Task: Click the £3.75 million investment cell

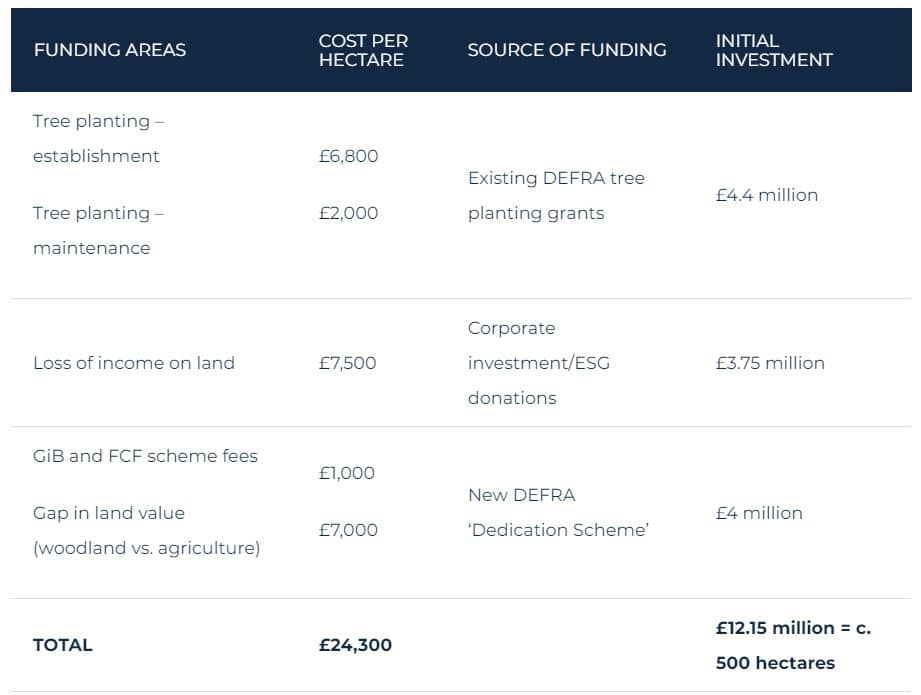Action: pos(770,363)
